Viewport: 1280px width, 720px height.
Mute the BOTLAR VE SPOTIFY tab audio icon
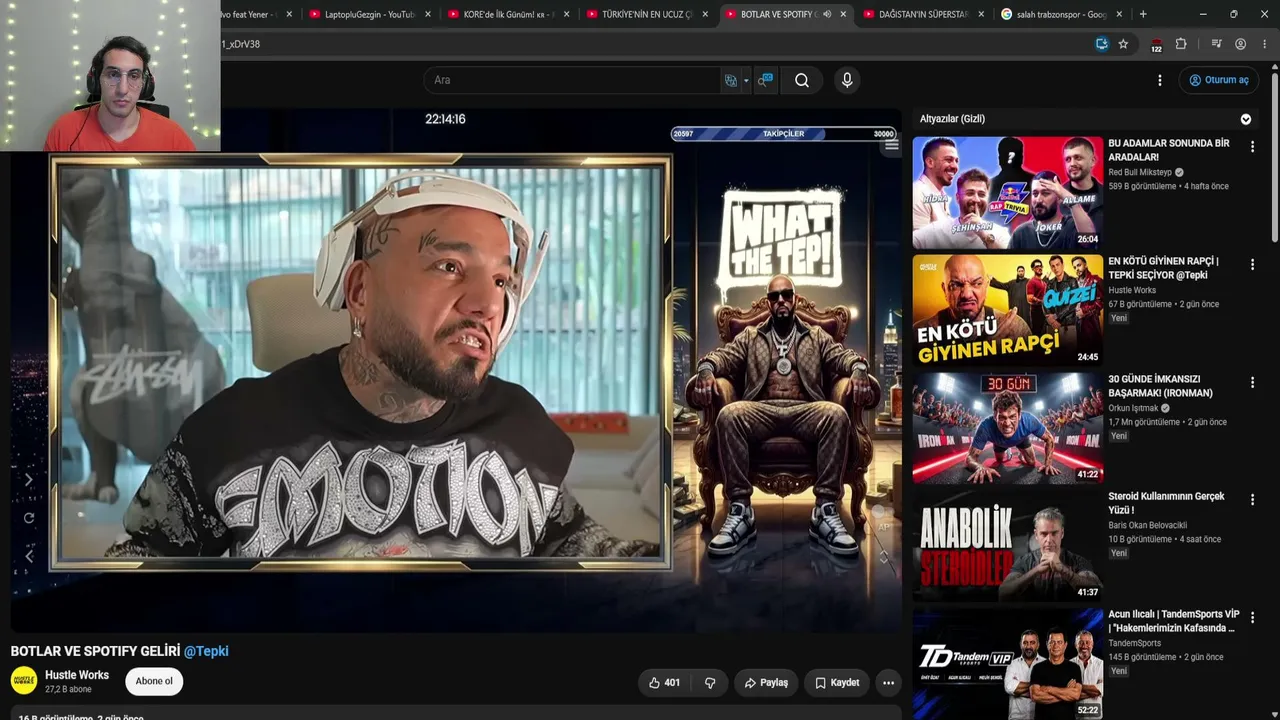coord(827,14)
